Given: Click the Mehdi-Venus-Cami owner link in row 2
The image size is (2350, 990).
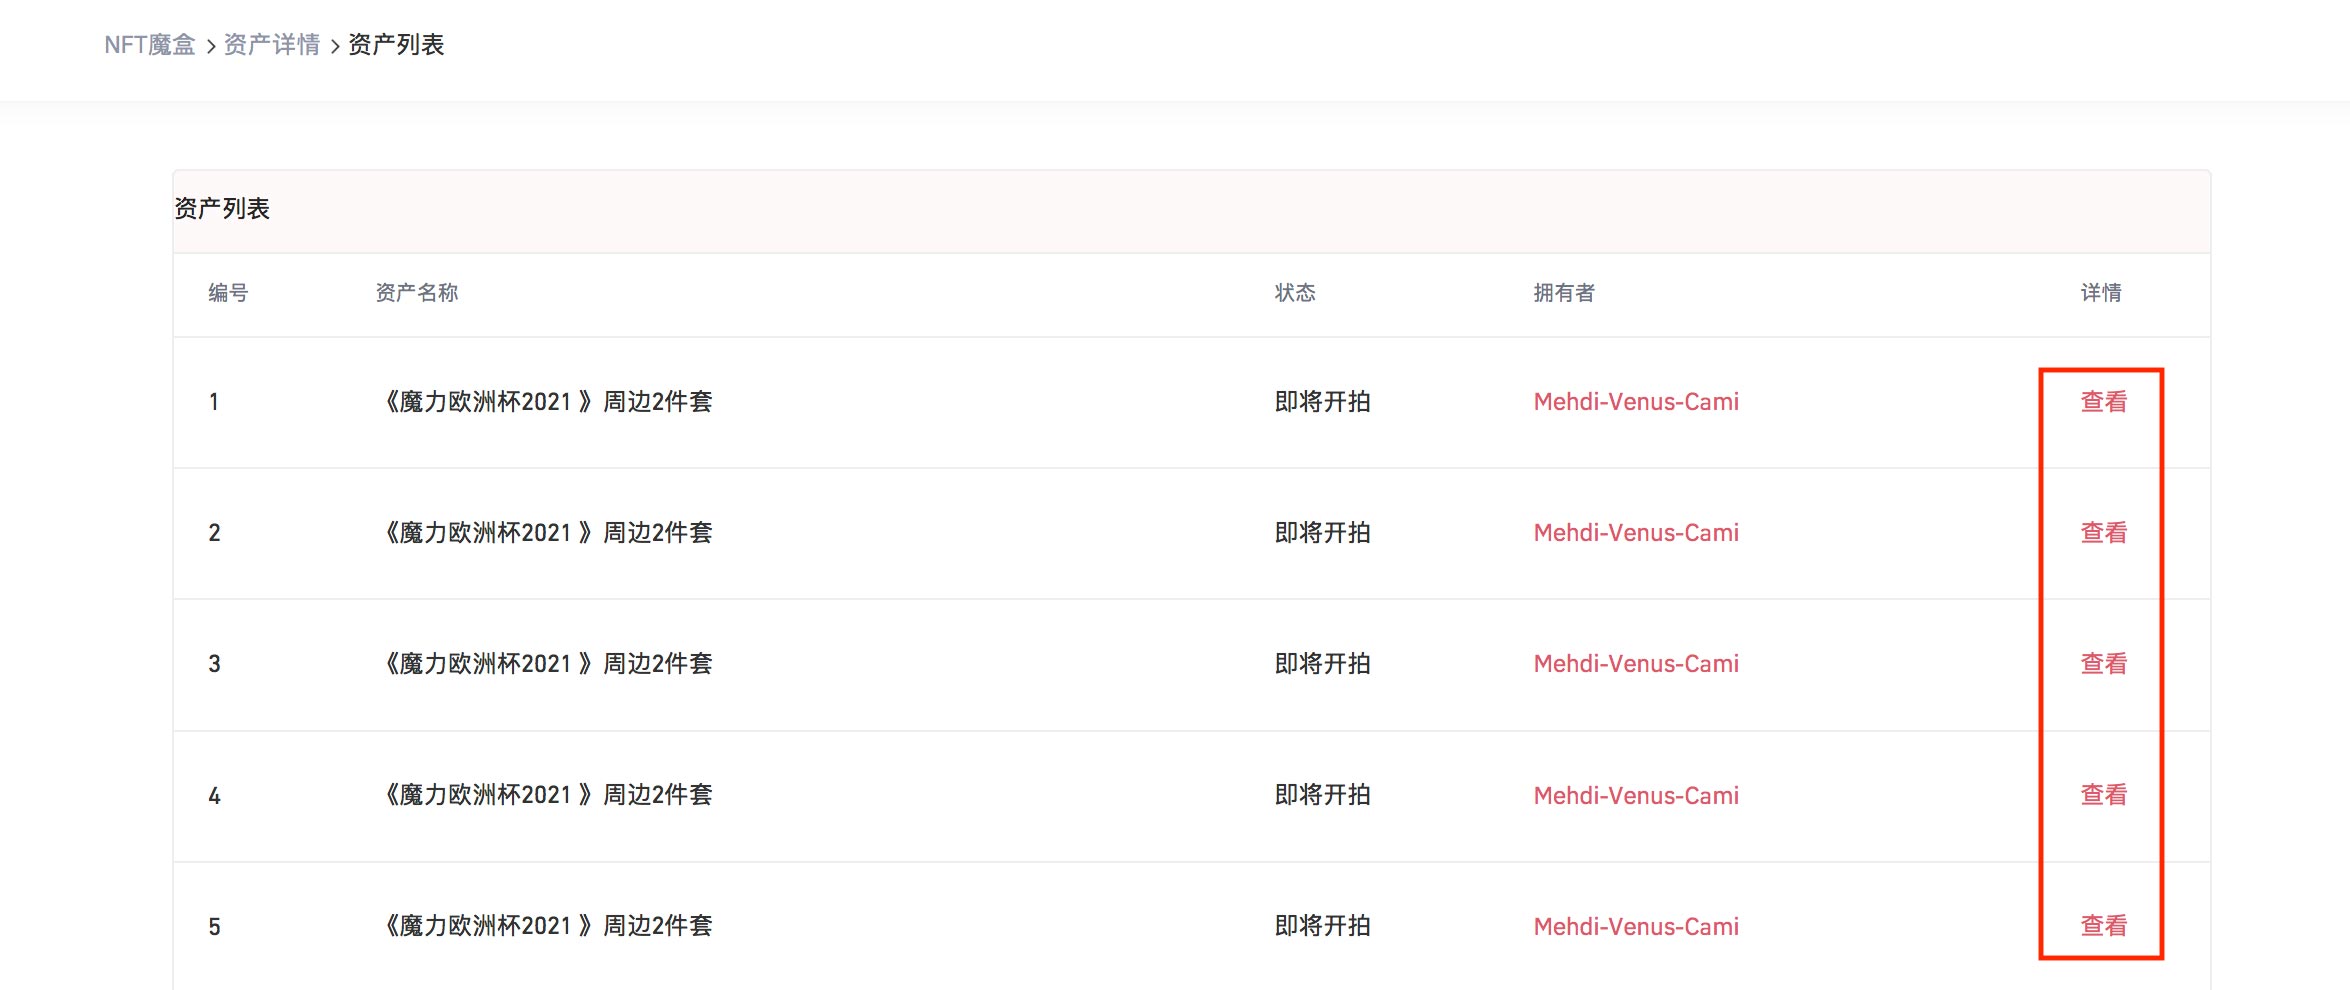Looking at the screenshot, I should pyautogui.click(x=1636, y=533).
